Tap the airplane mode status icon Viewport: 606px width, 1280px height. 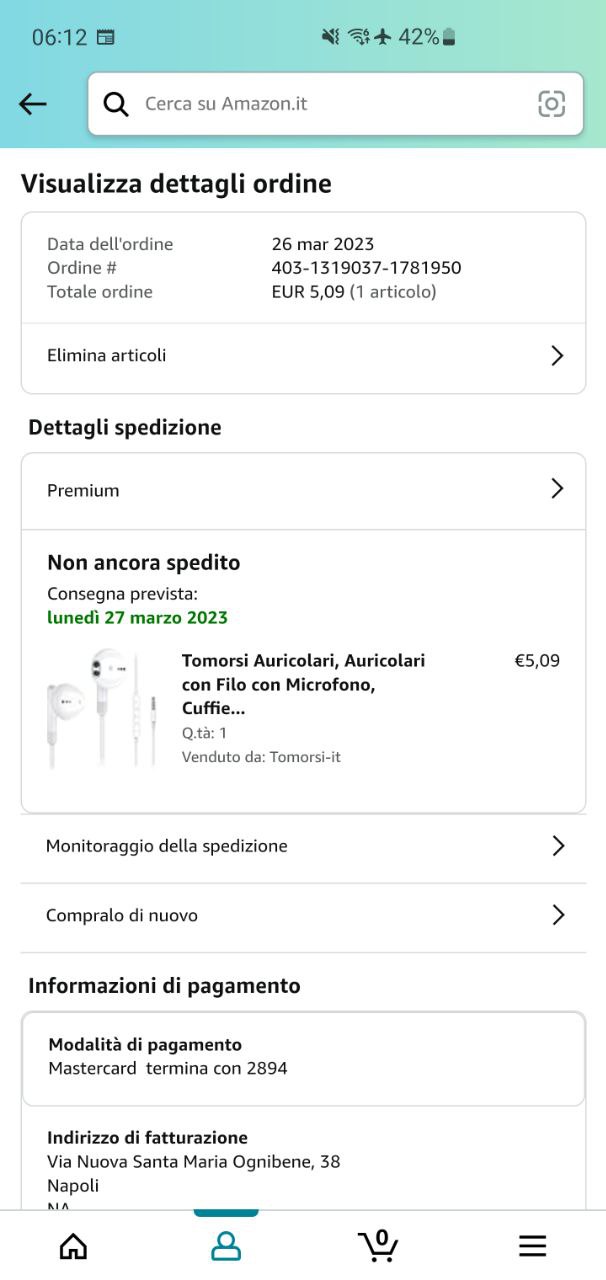click(x=383, y=37)
